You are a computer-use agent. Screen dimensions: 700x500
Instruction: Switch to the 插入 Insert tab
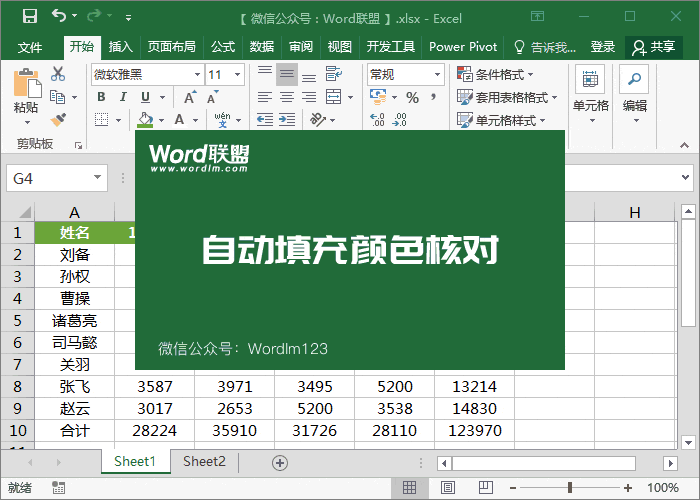121,46
